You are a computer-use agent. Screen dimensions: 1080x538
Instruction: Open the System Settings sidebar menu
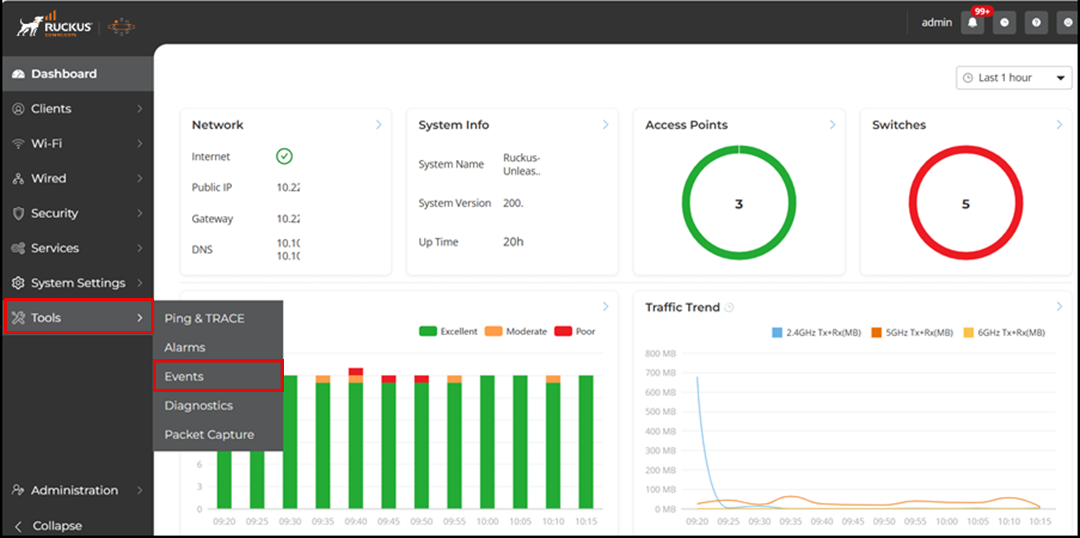click(76, 283)
